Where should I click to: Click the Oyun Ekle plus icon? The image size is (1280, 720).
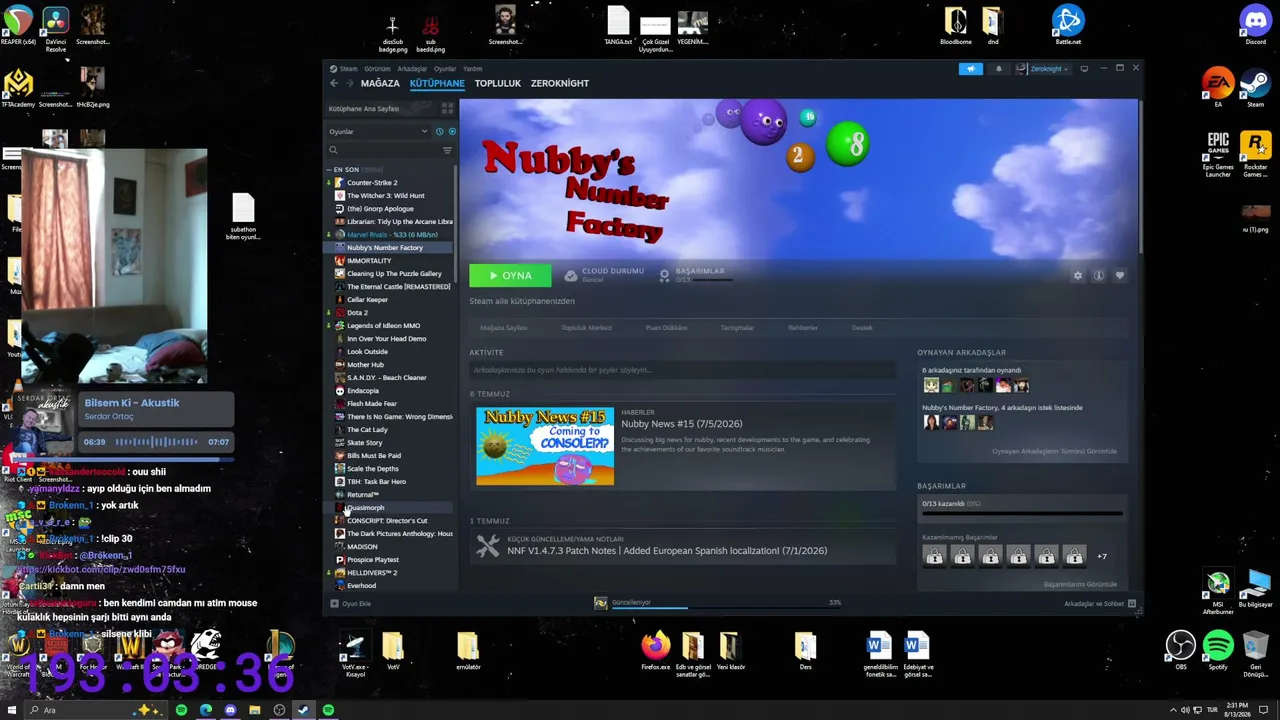(x=334, y=604)
